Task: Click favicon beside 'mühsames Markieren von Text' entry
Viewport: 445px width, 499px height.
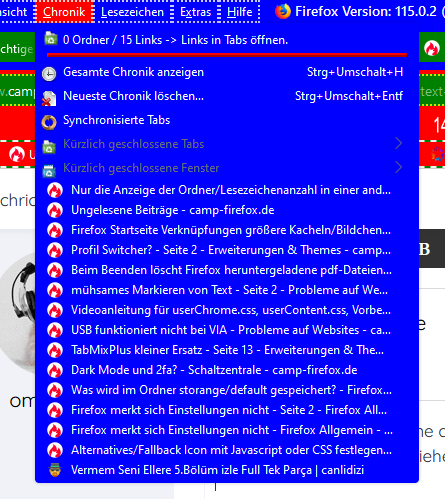Action: point(55,290)
